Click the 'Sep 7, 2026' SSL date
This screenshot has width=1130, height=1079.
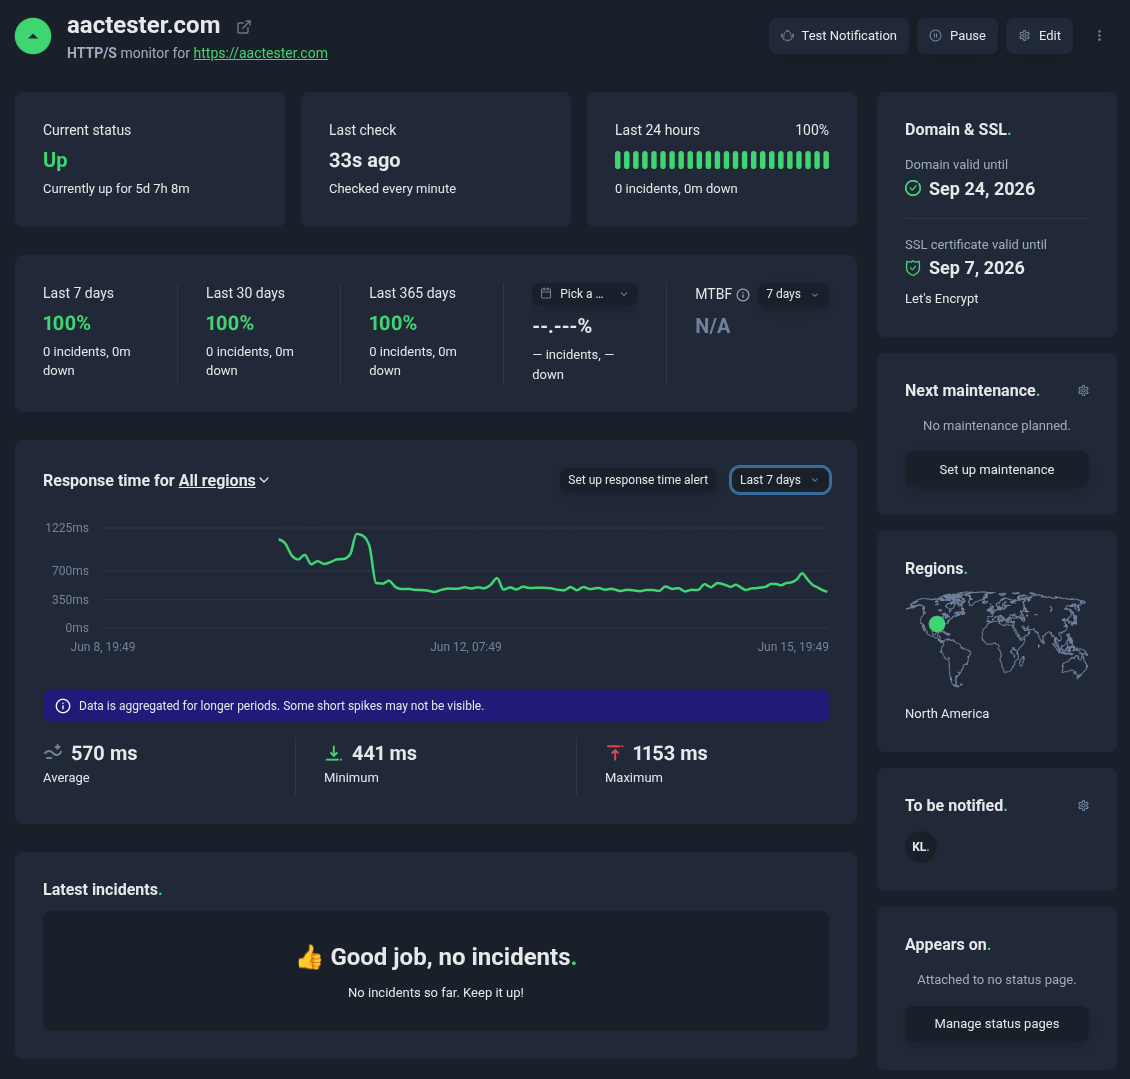pyautogui.click(x=976, y=268)
